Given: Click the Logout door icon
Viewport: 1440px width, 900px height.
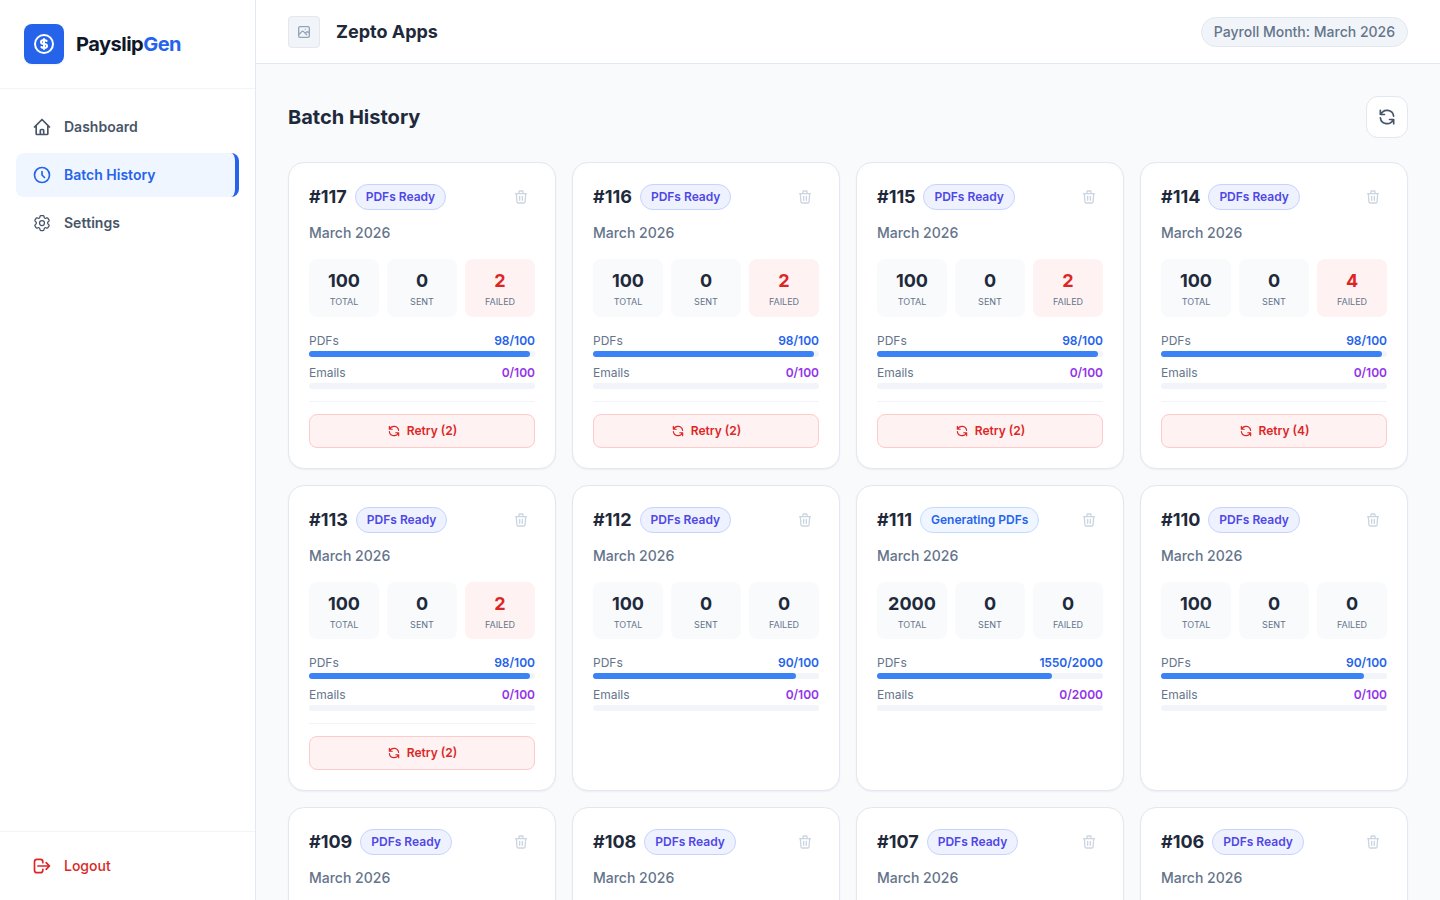Looking at the screenshot, I should (42, 866).
